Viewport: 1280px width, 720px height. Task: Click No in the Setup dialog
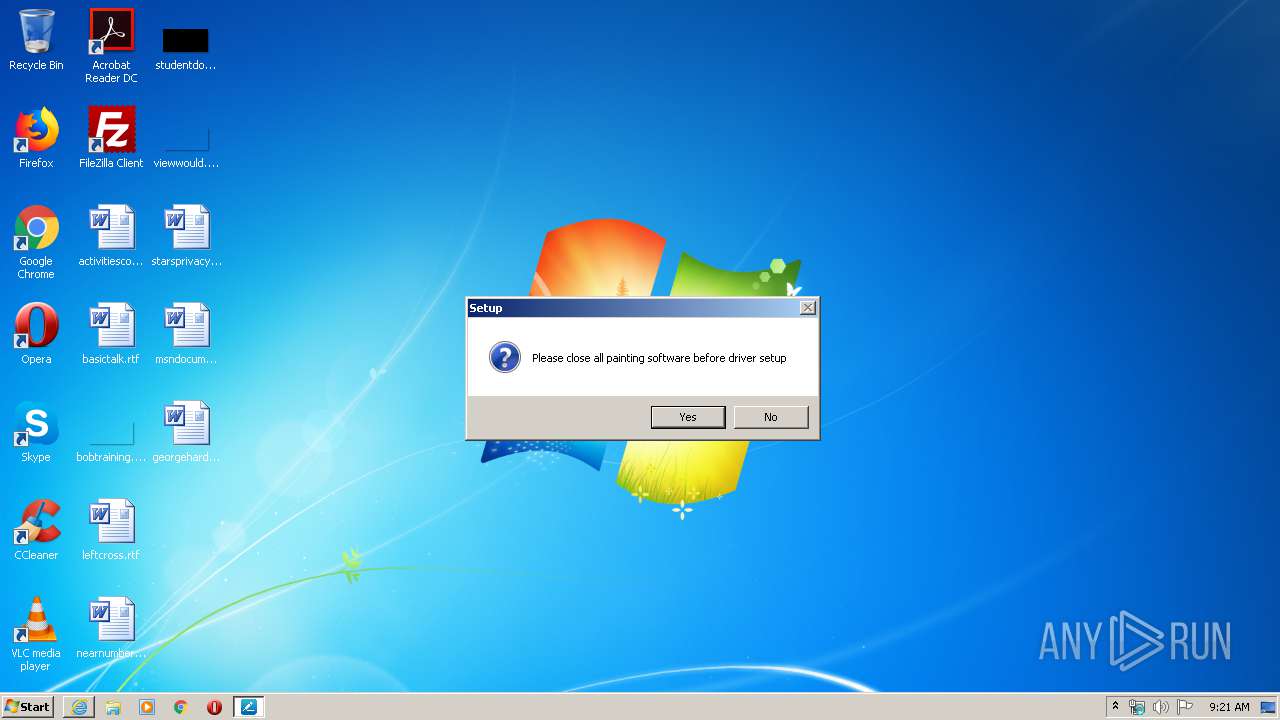(x=771, y=417)
